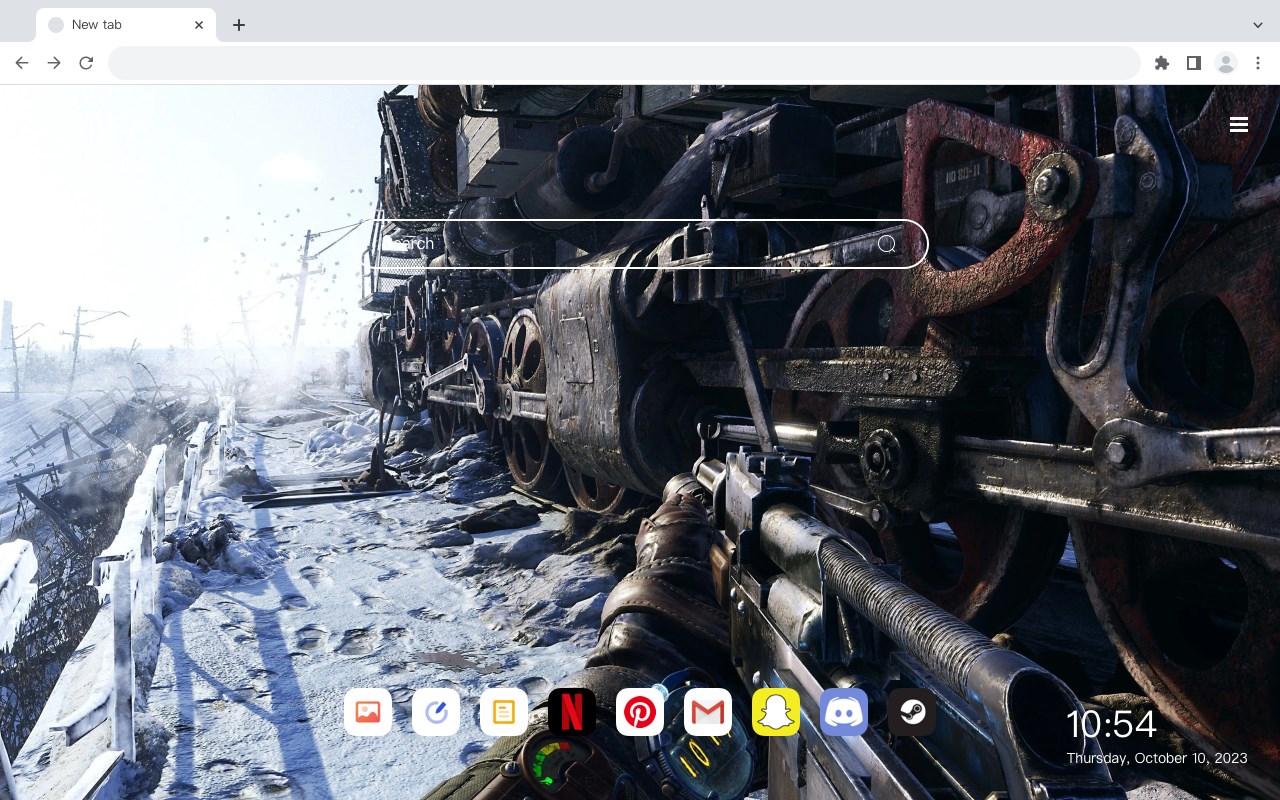Open the blue to-do pencil shortcut icon

(436, 712)
